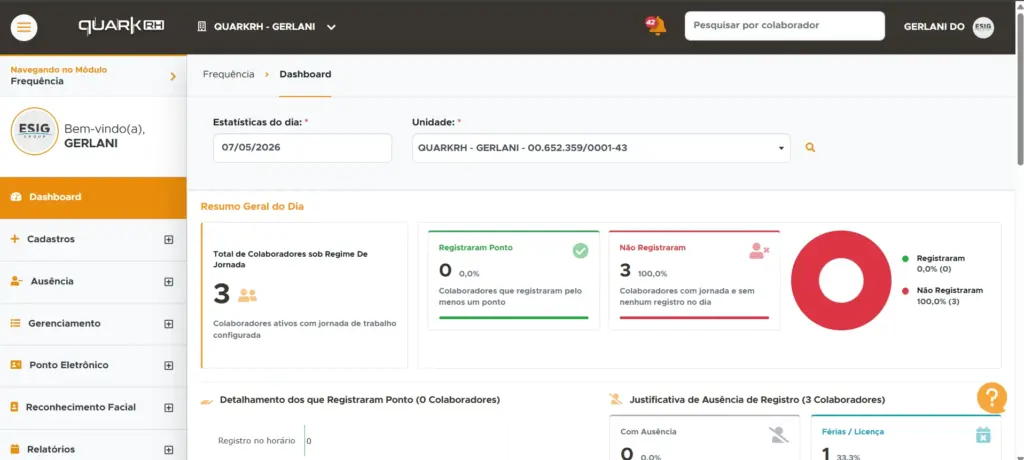Image resolution: width=1024 pixels, height=460 pixels.
Task: Open the orange help question mark button
Action: pyautogui.click(x=991, y=397)
